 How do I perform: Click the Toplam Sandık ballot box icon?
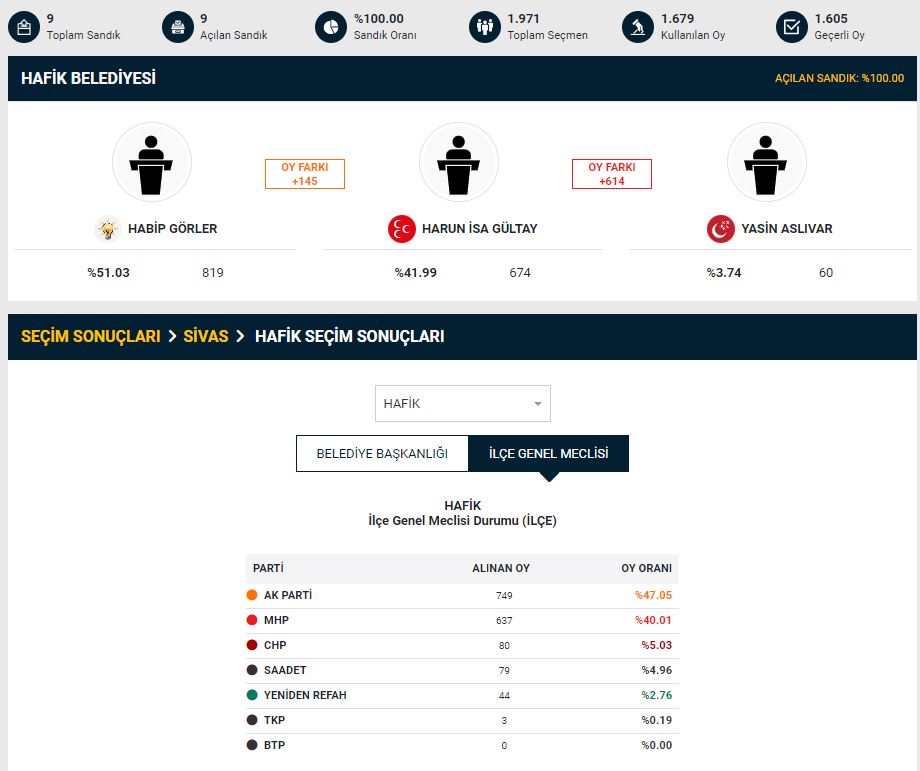click(x=22, y=28)
